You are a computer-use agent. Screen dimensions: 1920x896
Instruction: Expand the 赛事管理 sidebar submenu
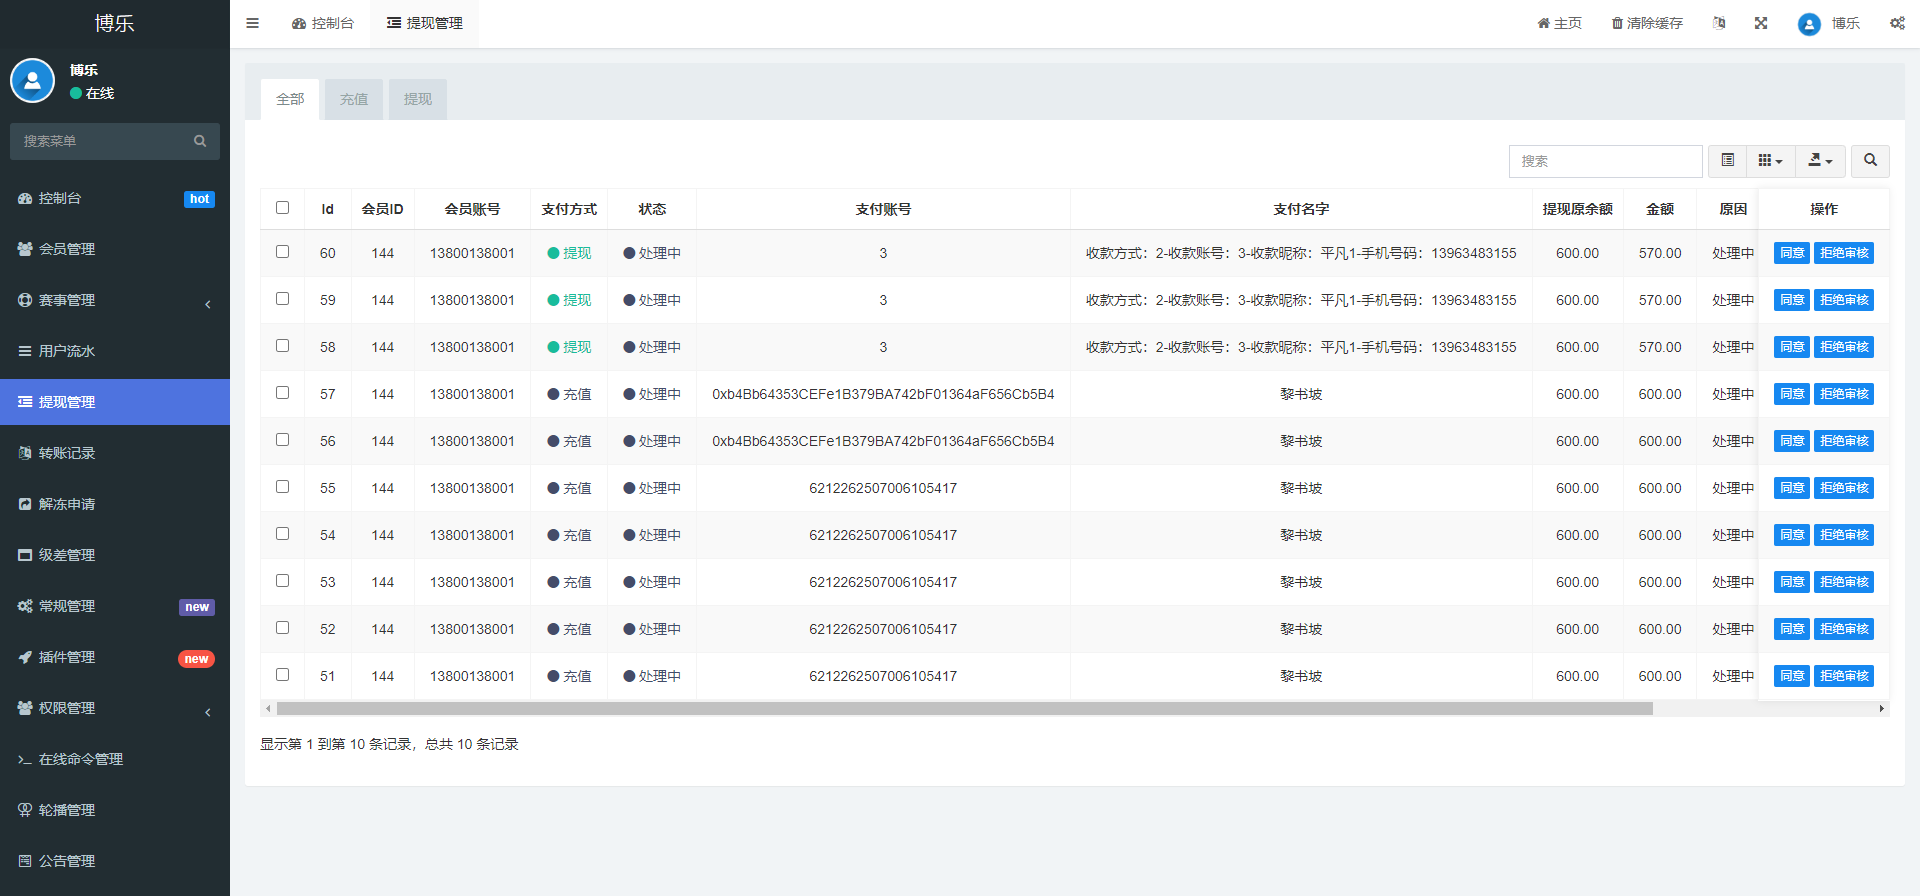pyautogui.click(x=115, y=300)
